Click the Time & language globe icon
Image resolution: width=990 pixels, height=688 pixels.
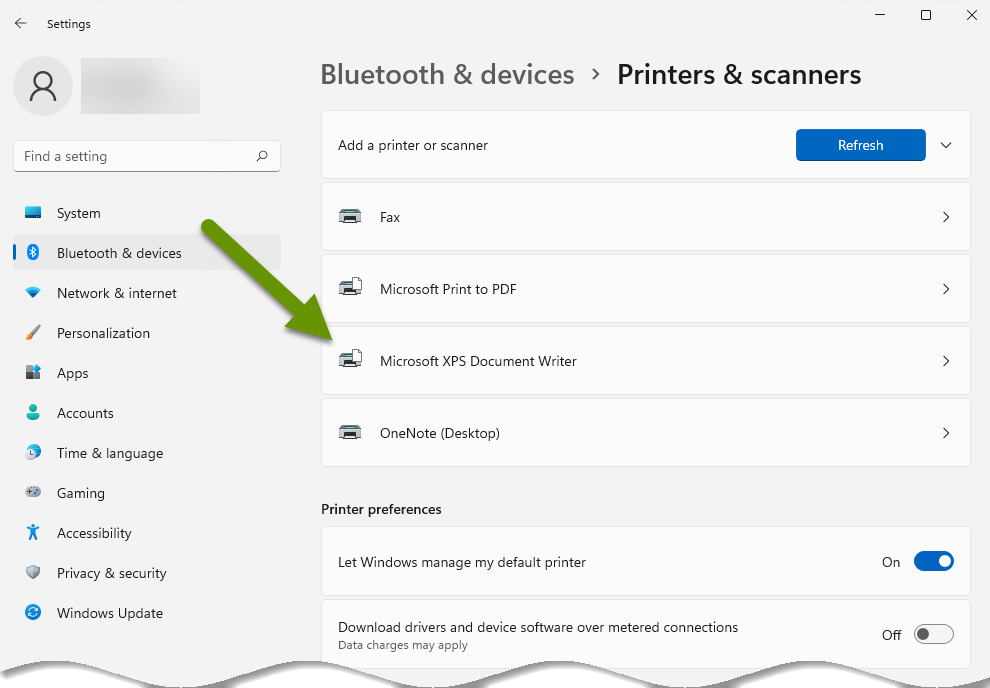[x=33, y=453]
